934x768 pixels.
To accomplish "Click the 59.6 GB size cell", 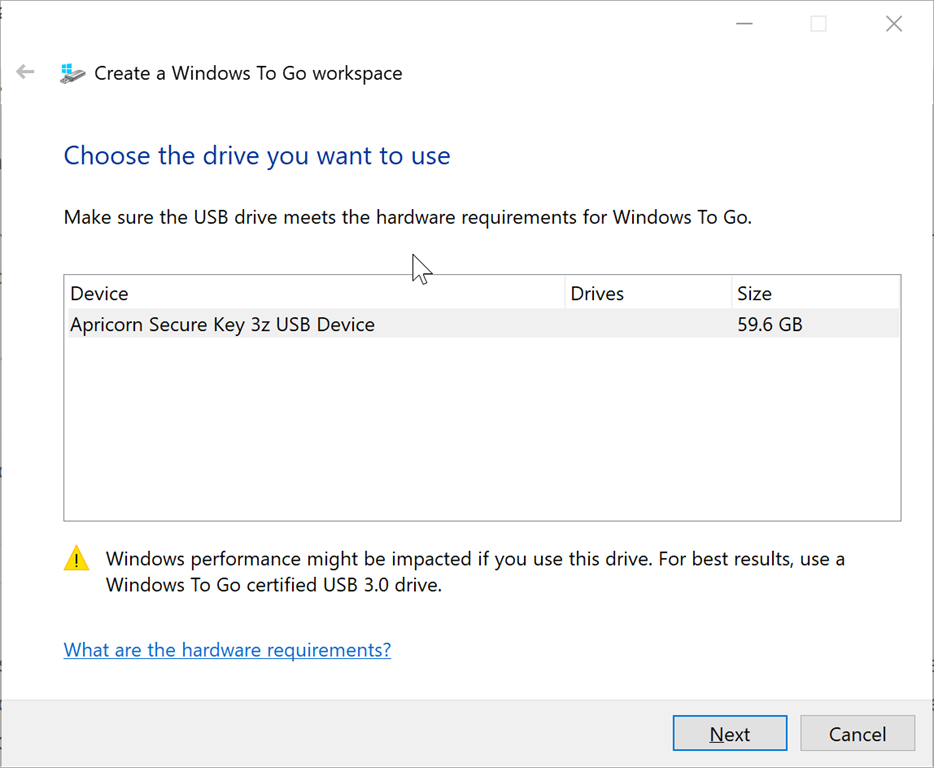I will pos(770,325).
